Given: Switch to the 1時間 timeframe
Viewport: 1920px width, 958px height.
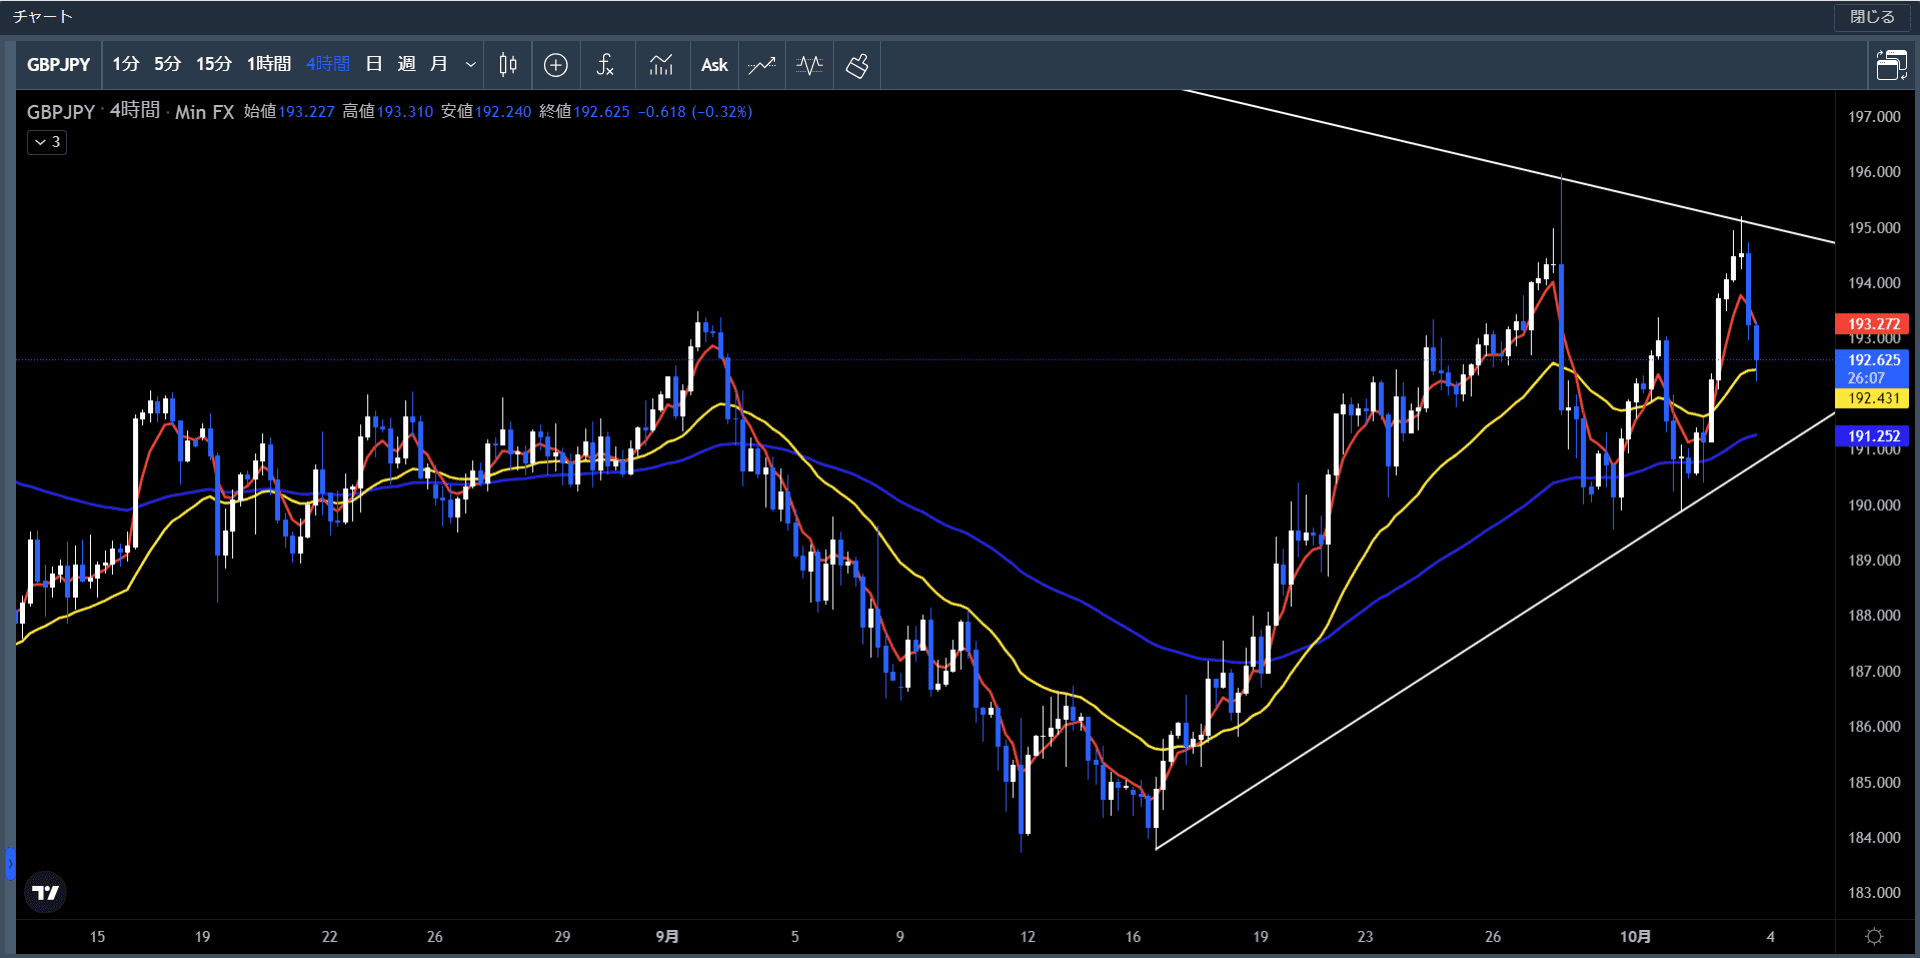Looking at the screenshot, I should 269,64.
